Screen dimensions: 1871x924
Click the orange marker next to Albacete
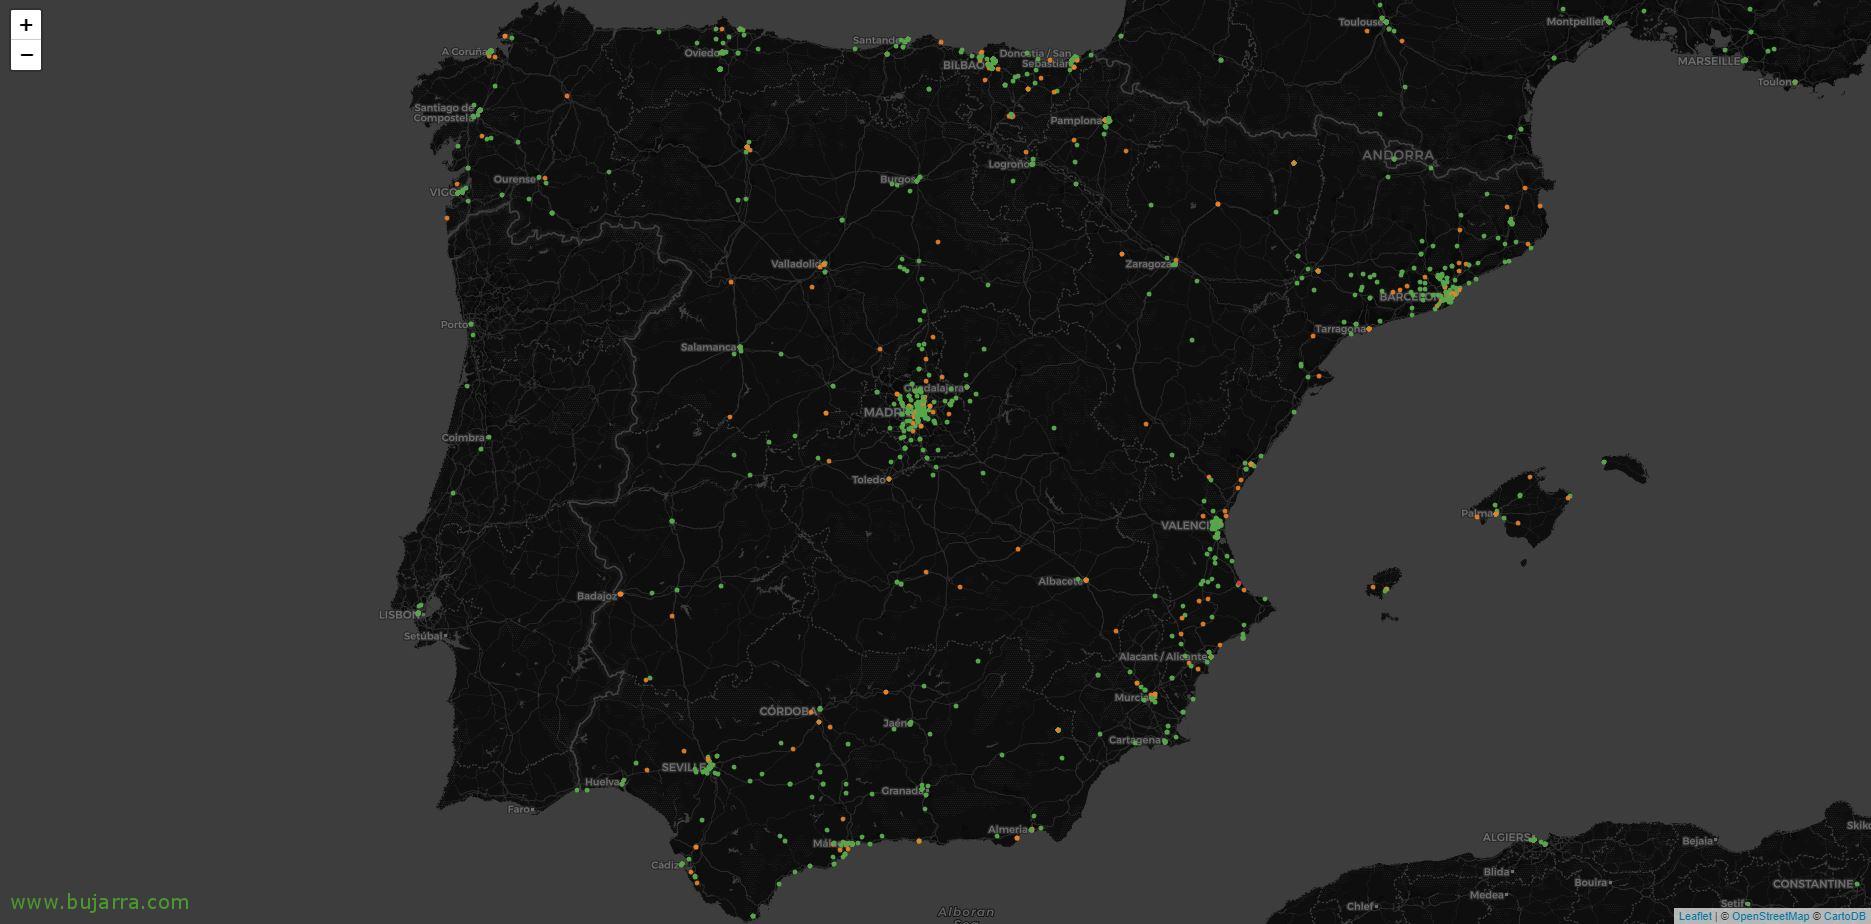pyautogui.click(x=1086, y=580)
